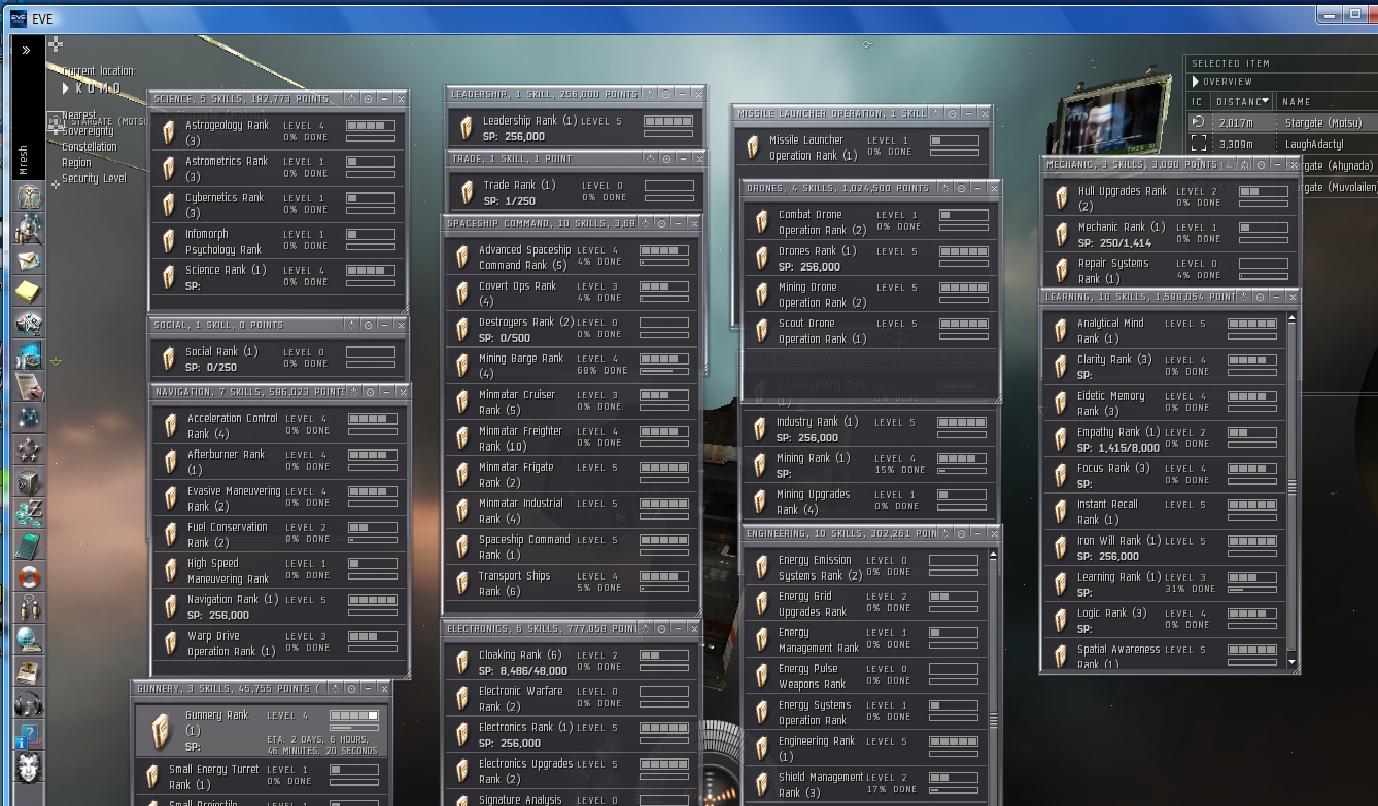The image size is (1378, 806).
Task: Click the skill book icon beside Drones Rank
Action: click(762, 258)
